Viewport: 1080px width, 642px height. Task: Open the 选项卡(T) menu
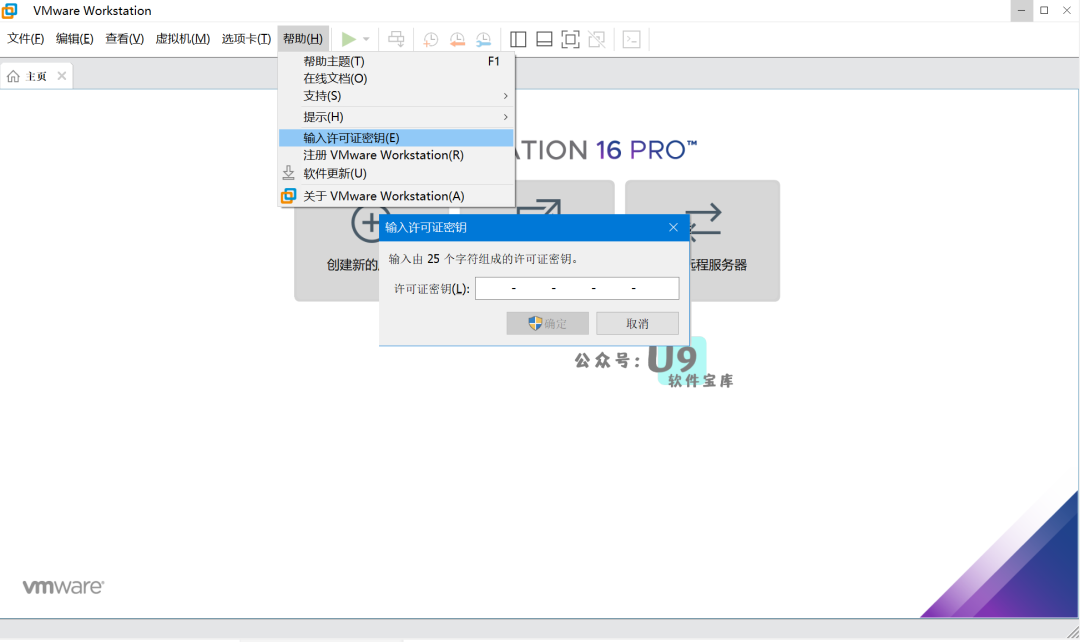pos(246,39)
